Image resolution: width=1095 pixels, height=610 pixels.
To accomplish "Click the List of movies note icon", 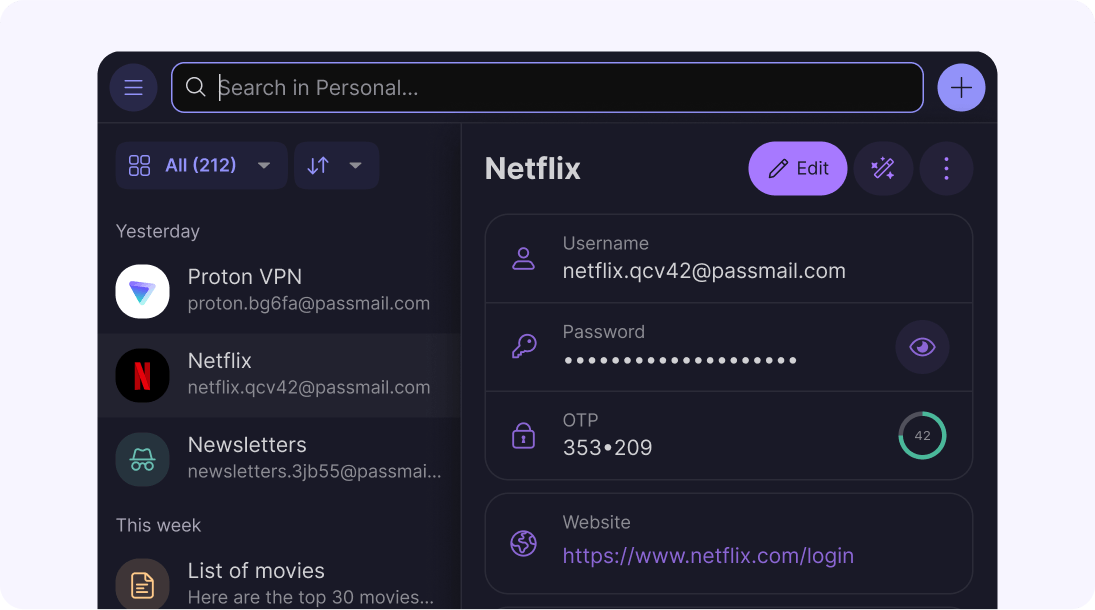I will (x=142, y=584).
